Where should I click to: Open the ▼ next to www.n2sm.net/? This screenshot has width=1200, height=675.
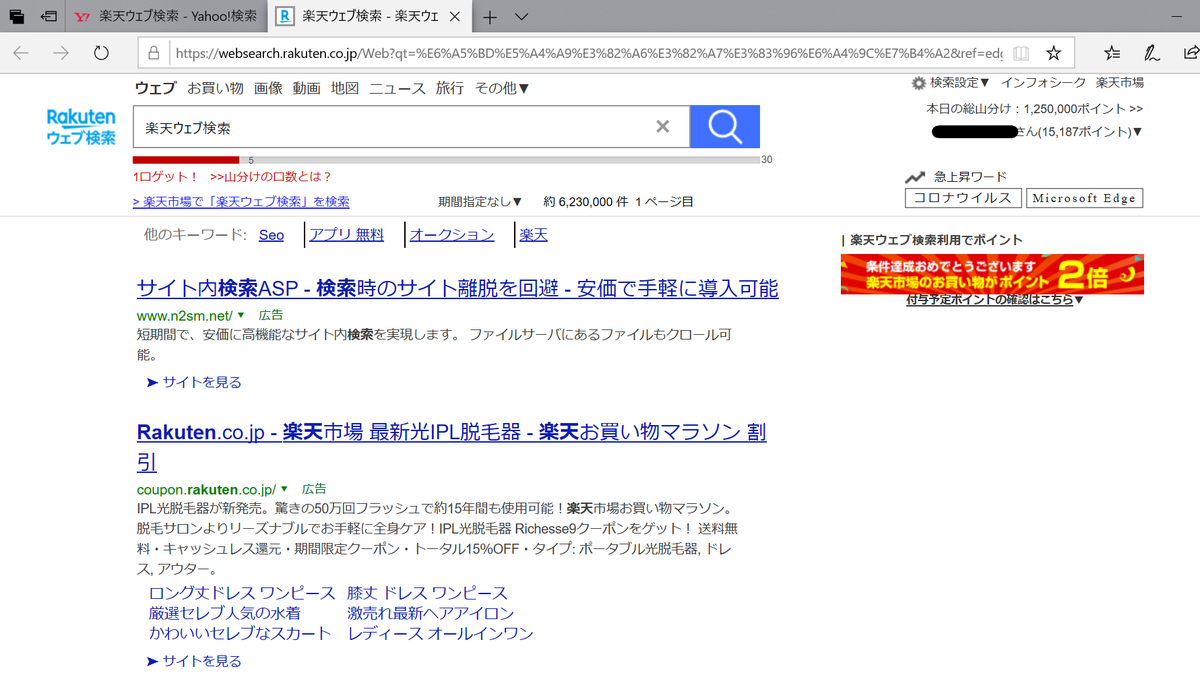(x=241, y=315)
